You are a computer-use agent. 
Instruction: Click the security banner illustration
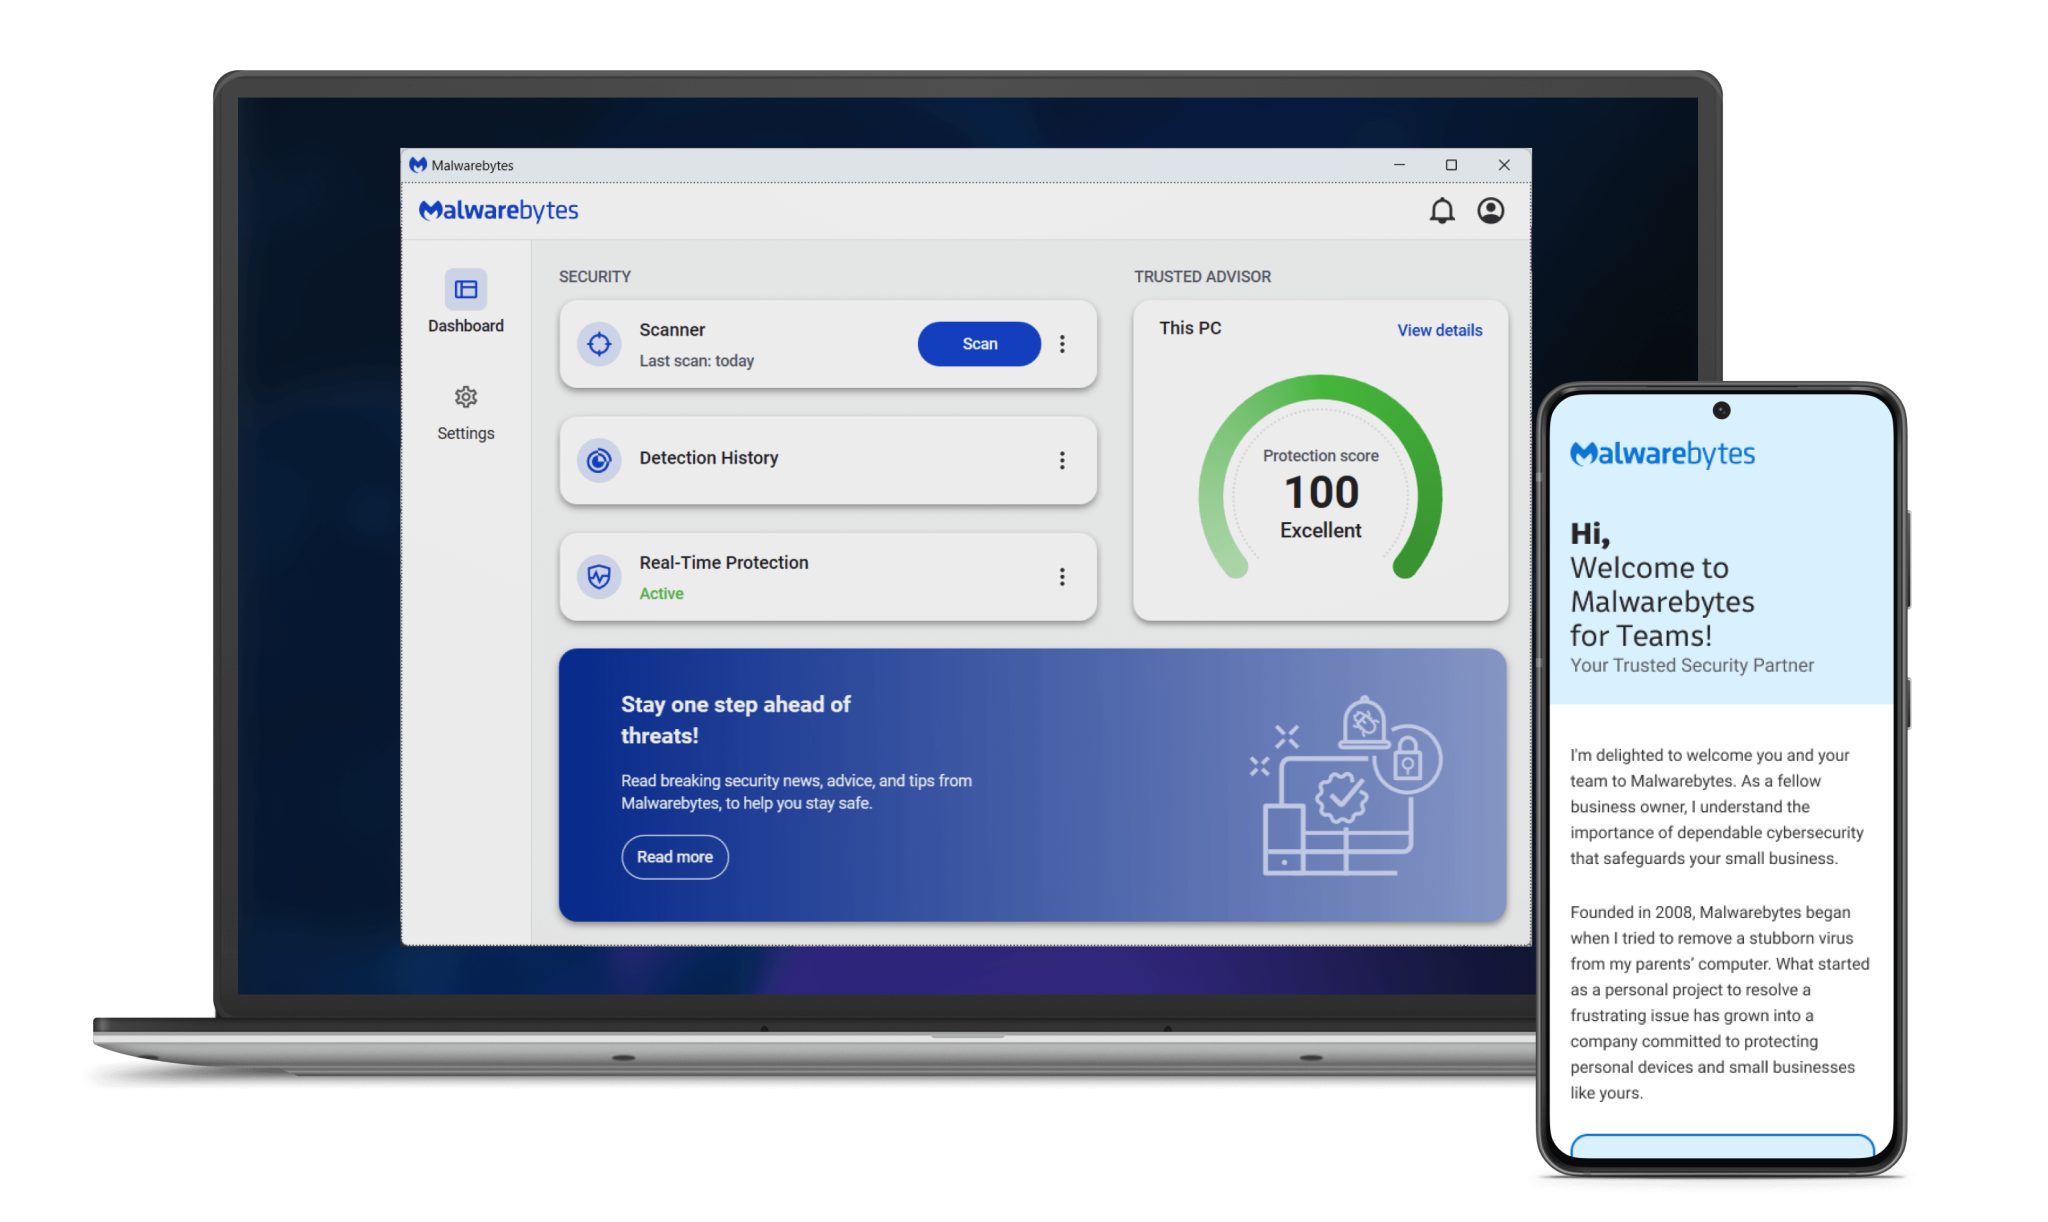point(1346,786)
